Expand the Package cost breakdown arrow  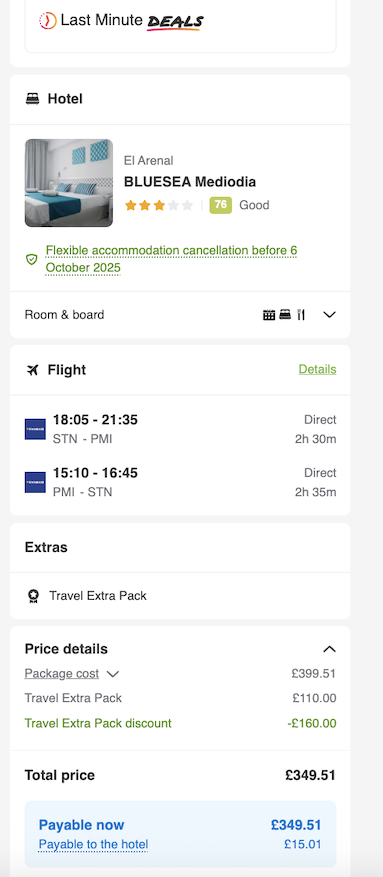click(x=113, y=674)
